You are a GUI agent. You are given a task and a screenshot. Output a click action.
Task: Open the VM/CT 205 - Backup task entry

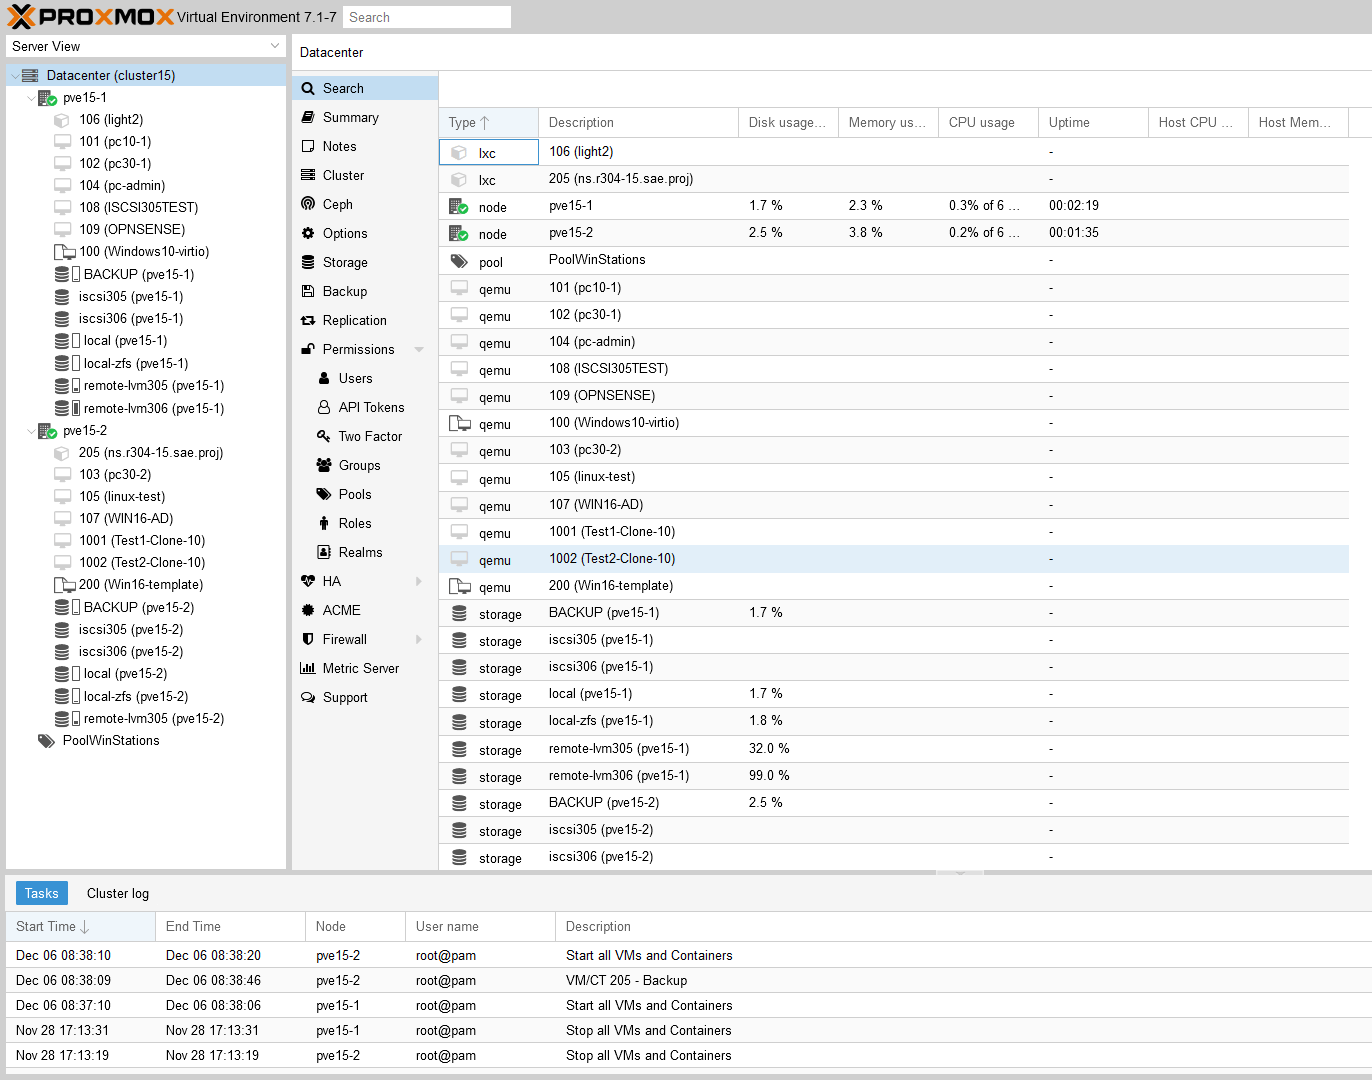pyautogui.click(x=688, y=981)
